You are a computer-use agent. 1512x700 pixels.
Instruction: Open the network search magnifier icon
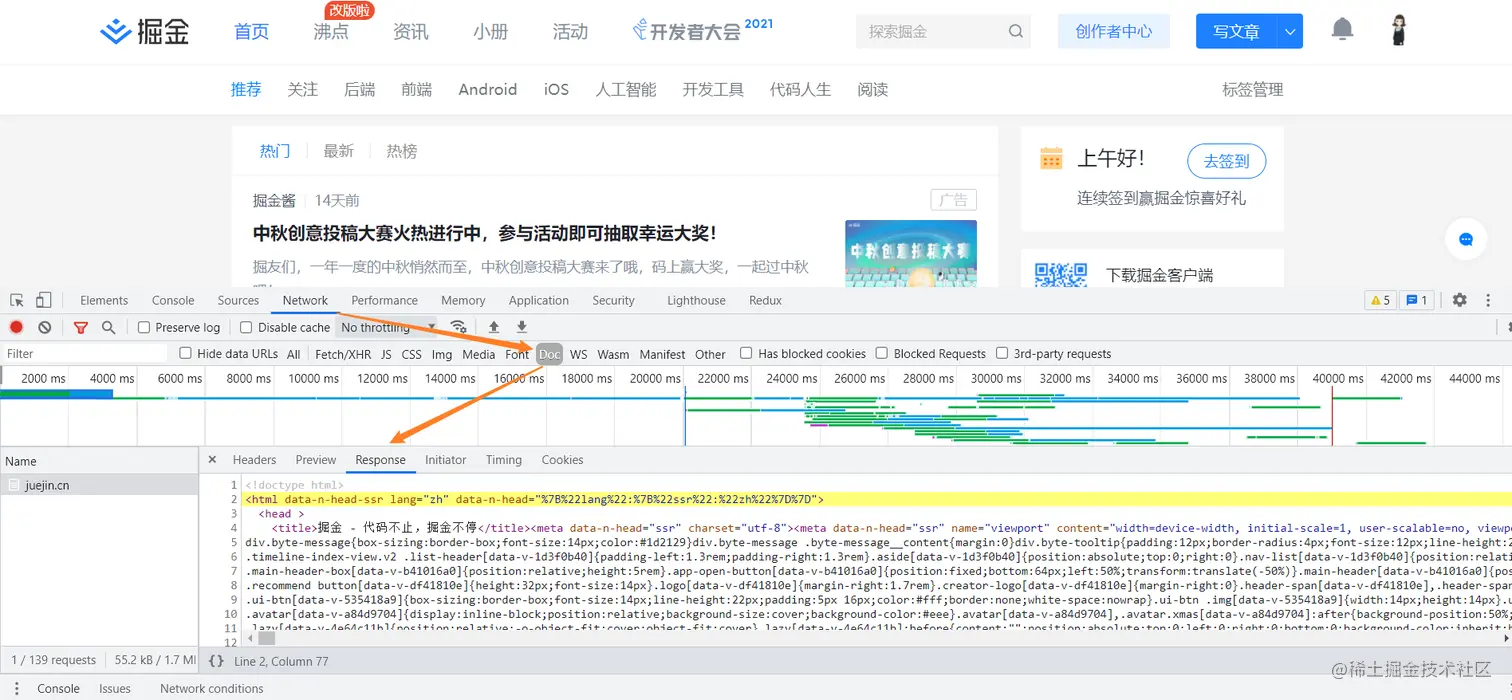pyautogui.click(x=108, y=327)
